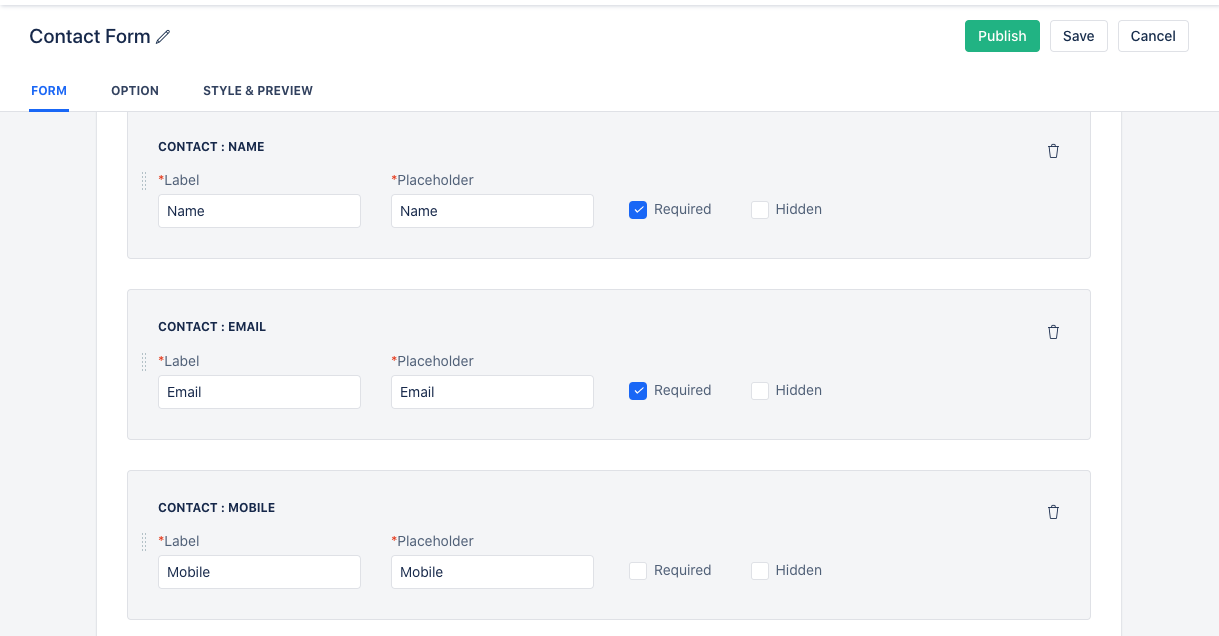Screen dimensions: 1219x636
Task: Open the Option tab
Action: point(135,91)
